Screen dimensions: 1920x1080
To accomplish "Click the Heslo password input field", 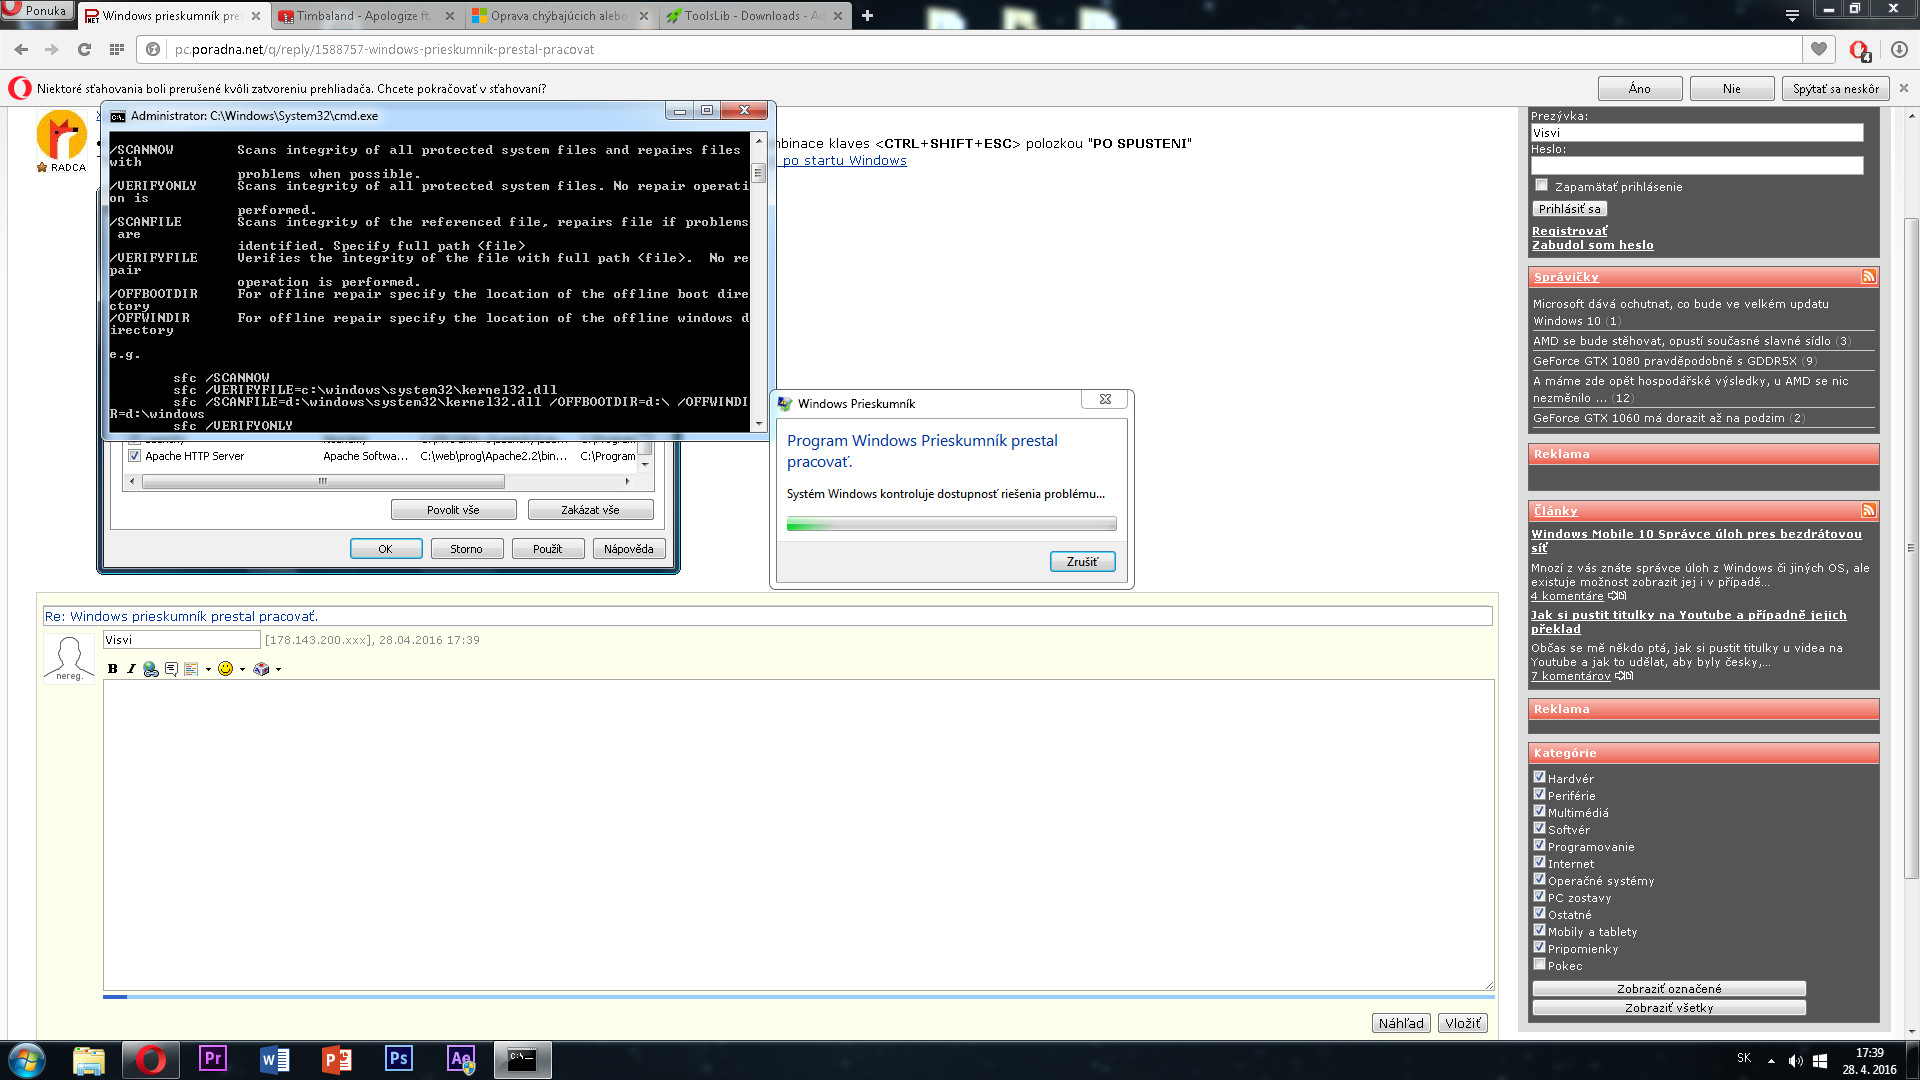I will point(1697,165).
